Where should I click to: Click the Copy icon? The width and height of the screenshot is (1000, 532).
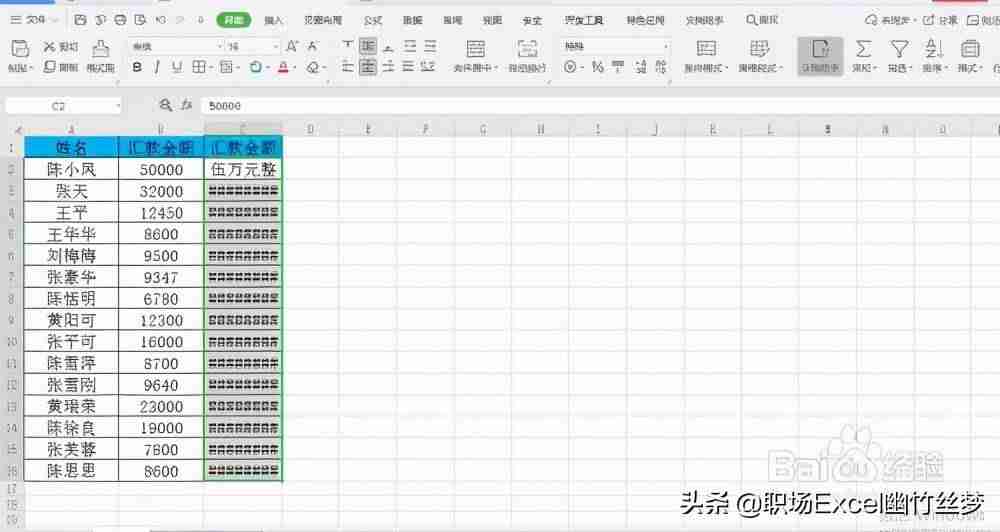coord(50,67)
